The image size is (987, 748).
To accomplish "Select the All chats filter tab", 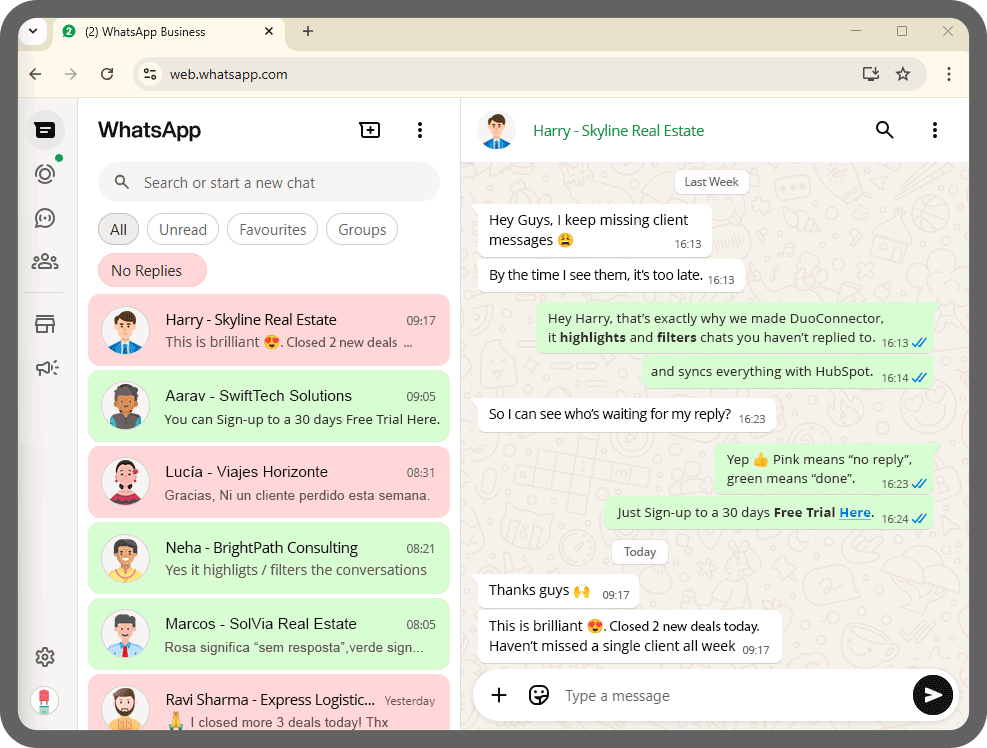I will 118,229.
